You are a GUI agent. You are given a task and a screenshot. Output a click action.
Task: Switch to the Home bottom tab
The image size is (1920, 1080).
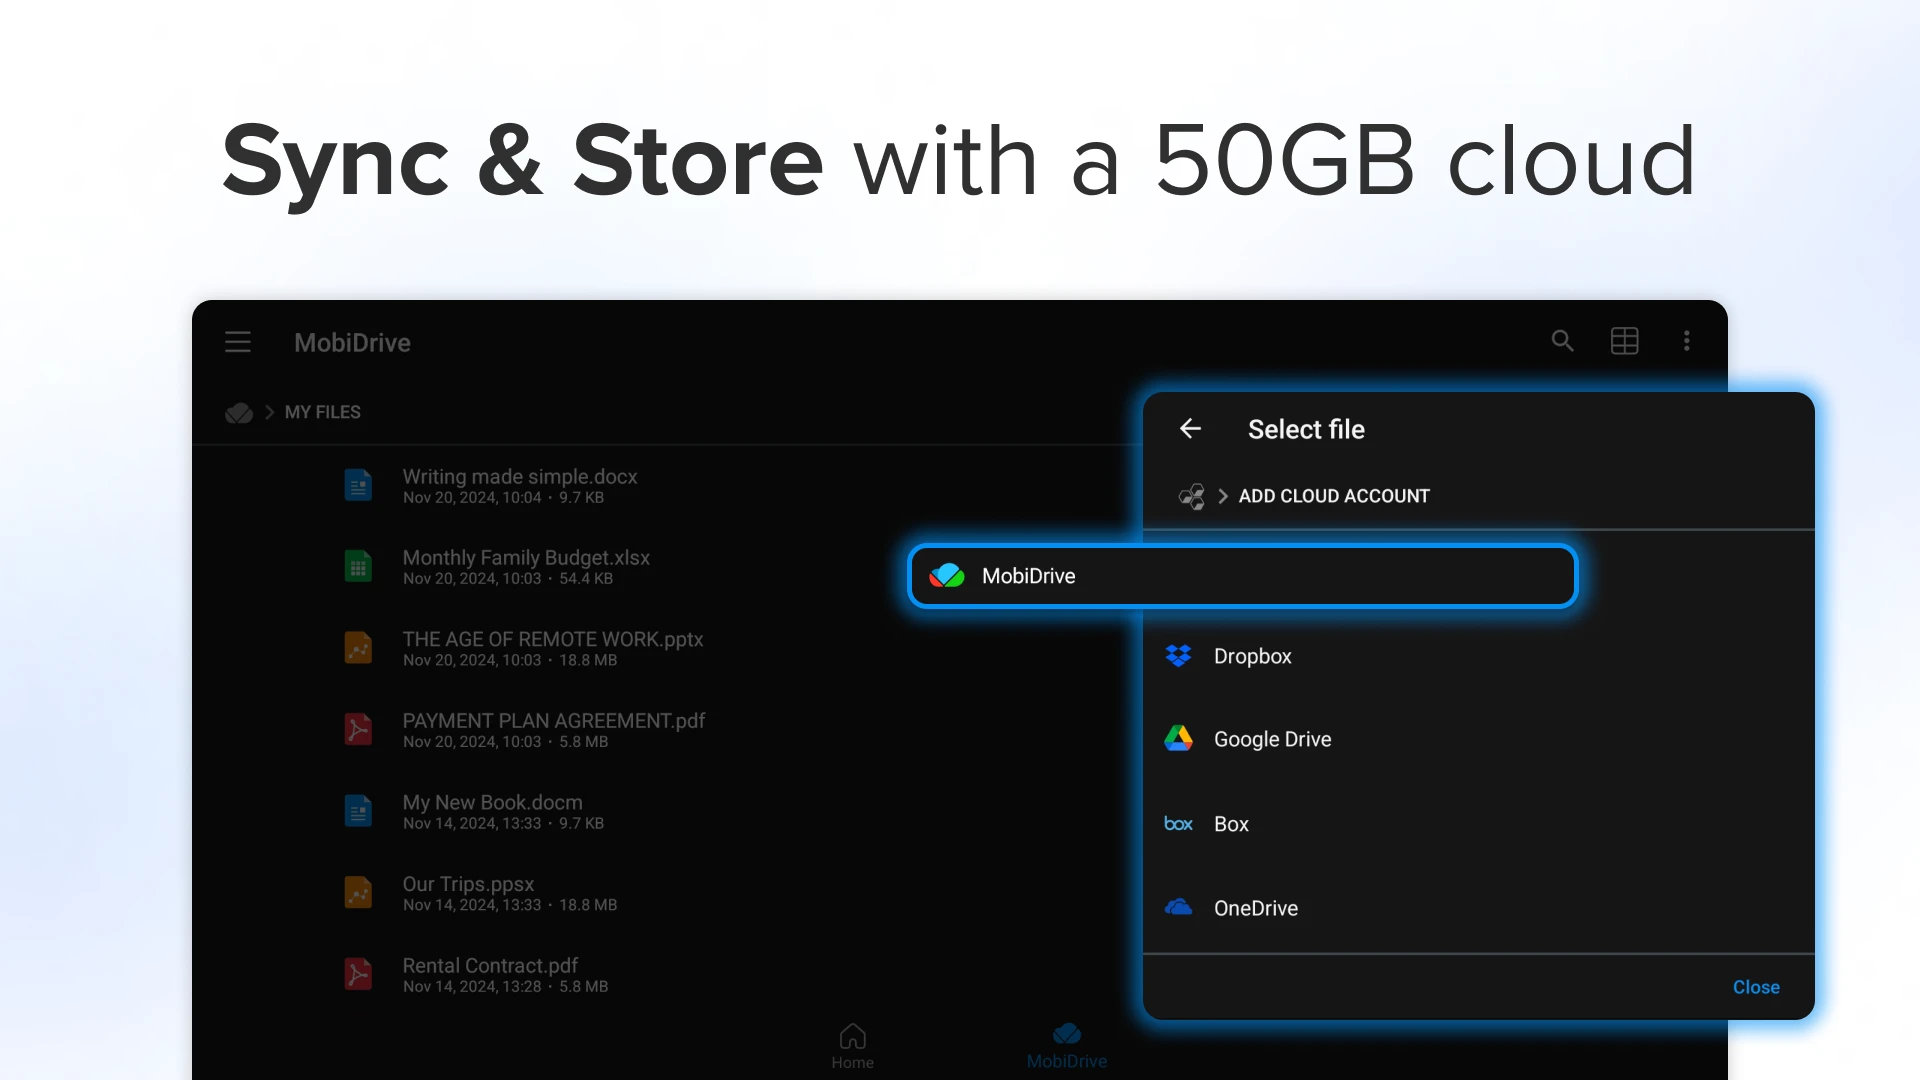[853, 1046]
